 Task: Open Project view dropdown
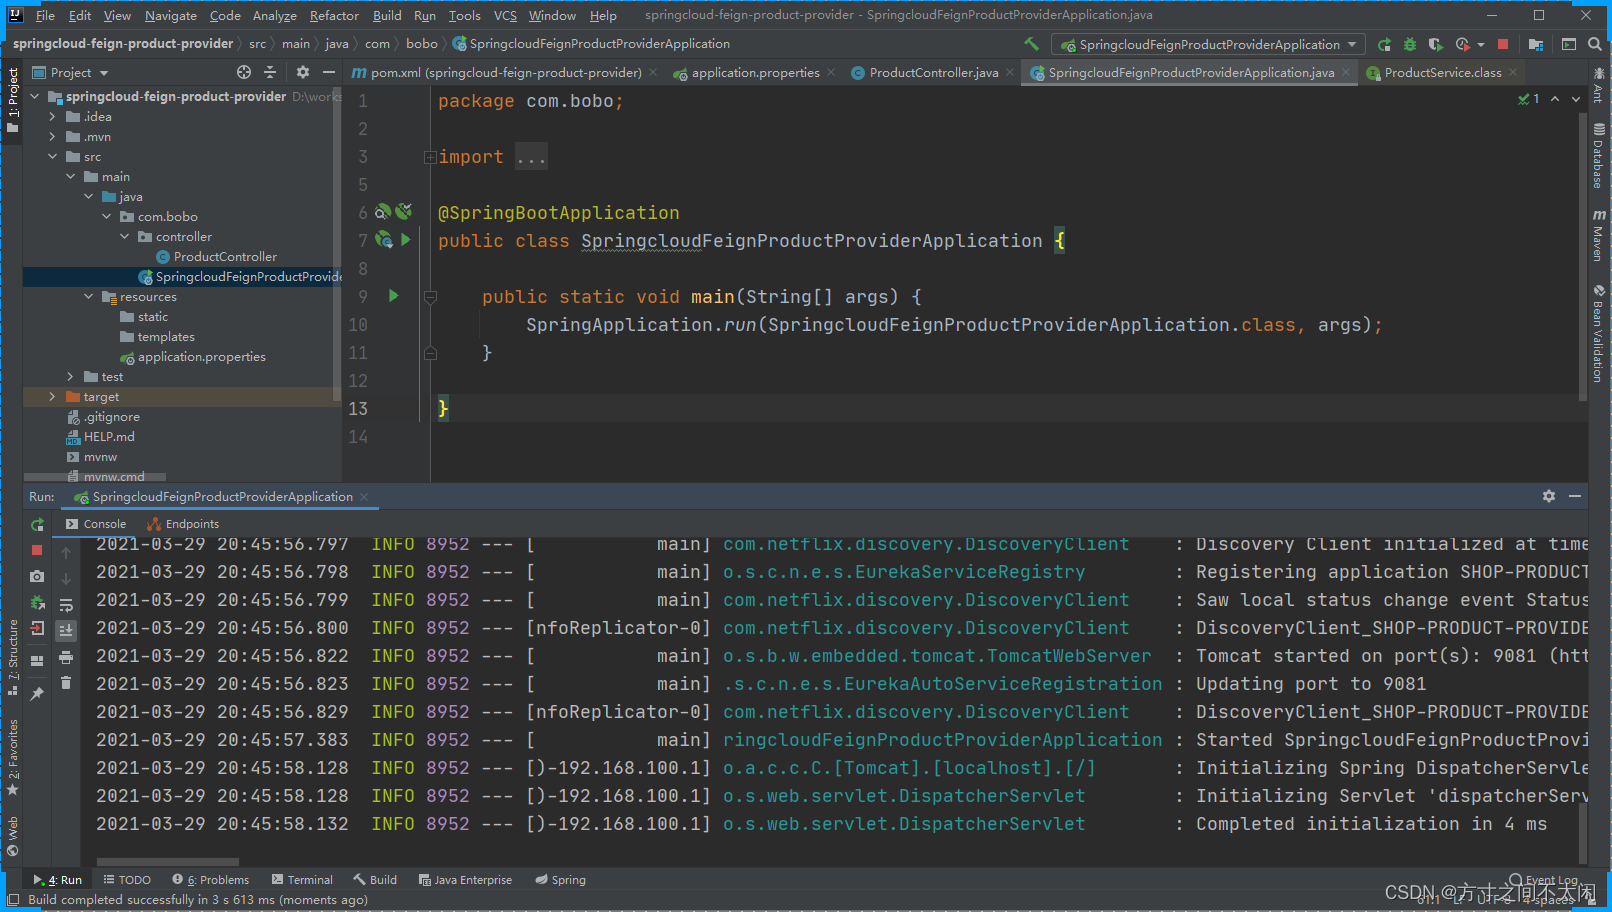(70, 72)
